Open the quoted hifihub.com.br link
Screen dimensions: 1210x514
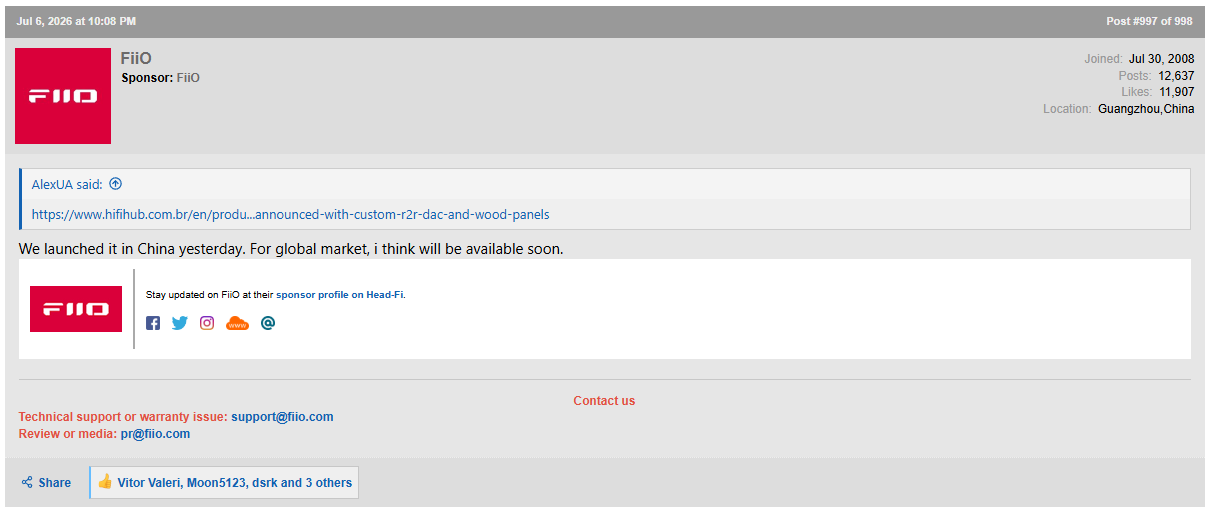tap(290, 214)
